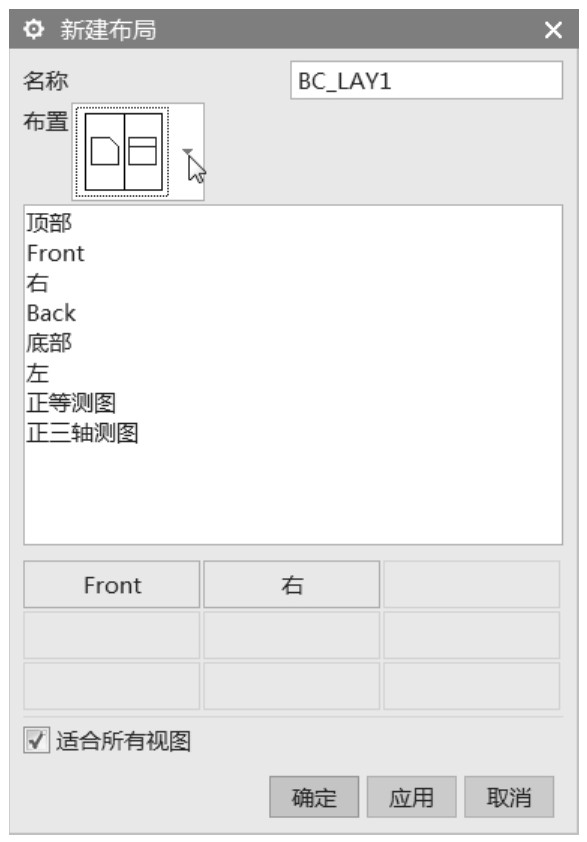Click the BC_LAY1 name input field
Image resolution: width=587 pixels, height=842 pixels.
(426, 81)
